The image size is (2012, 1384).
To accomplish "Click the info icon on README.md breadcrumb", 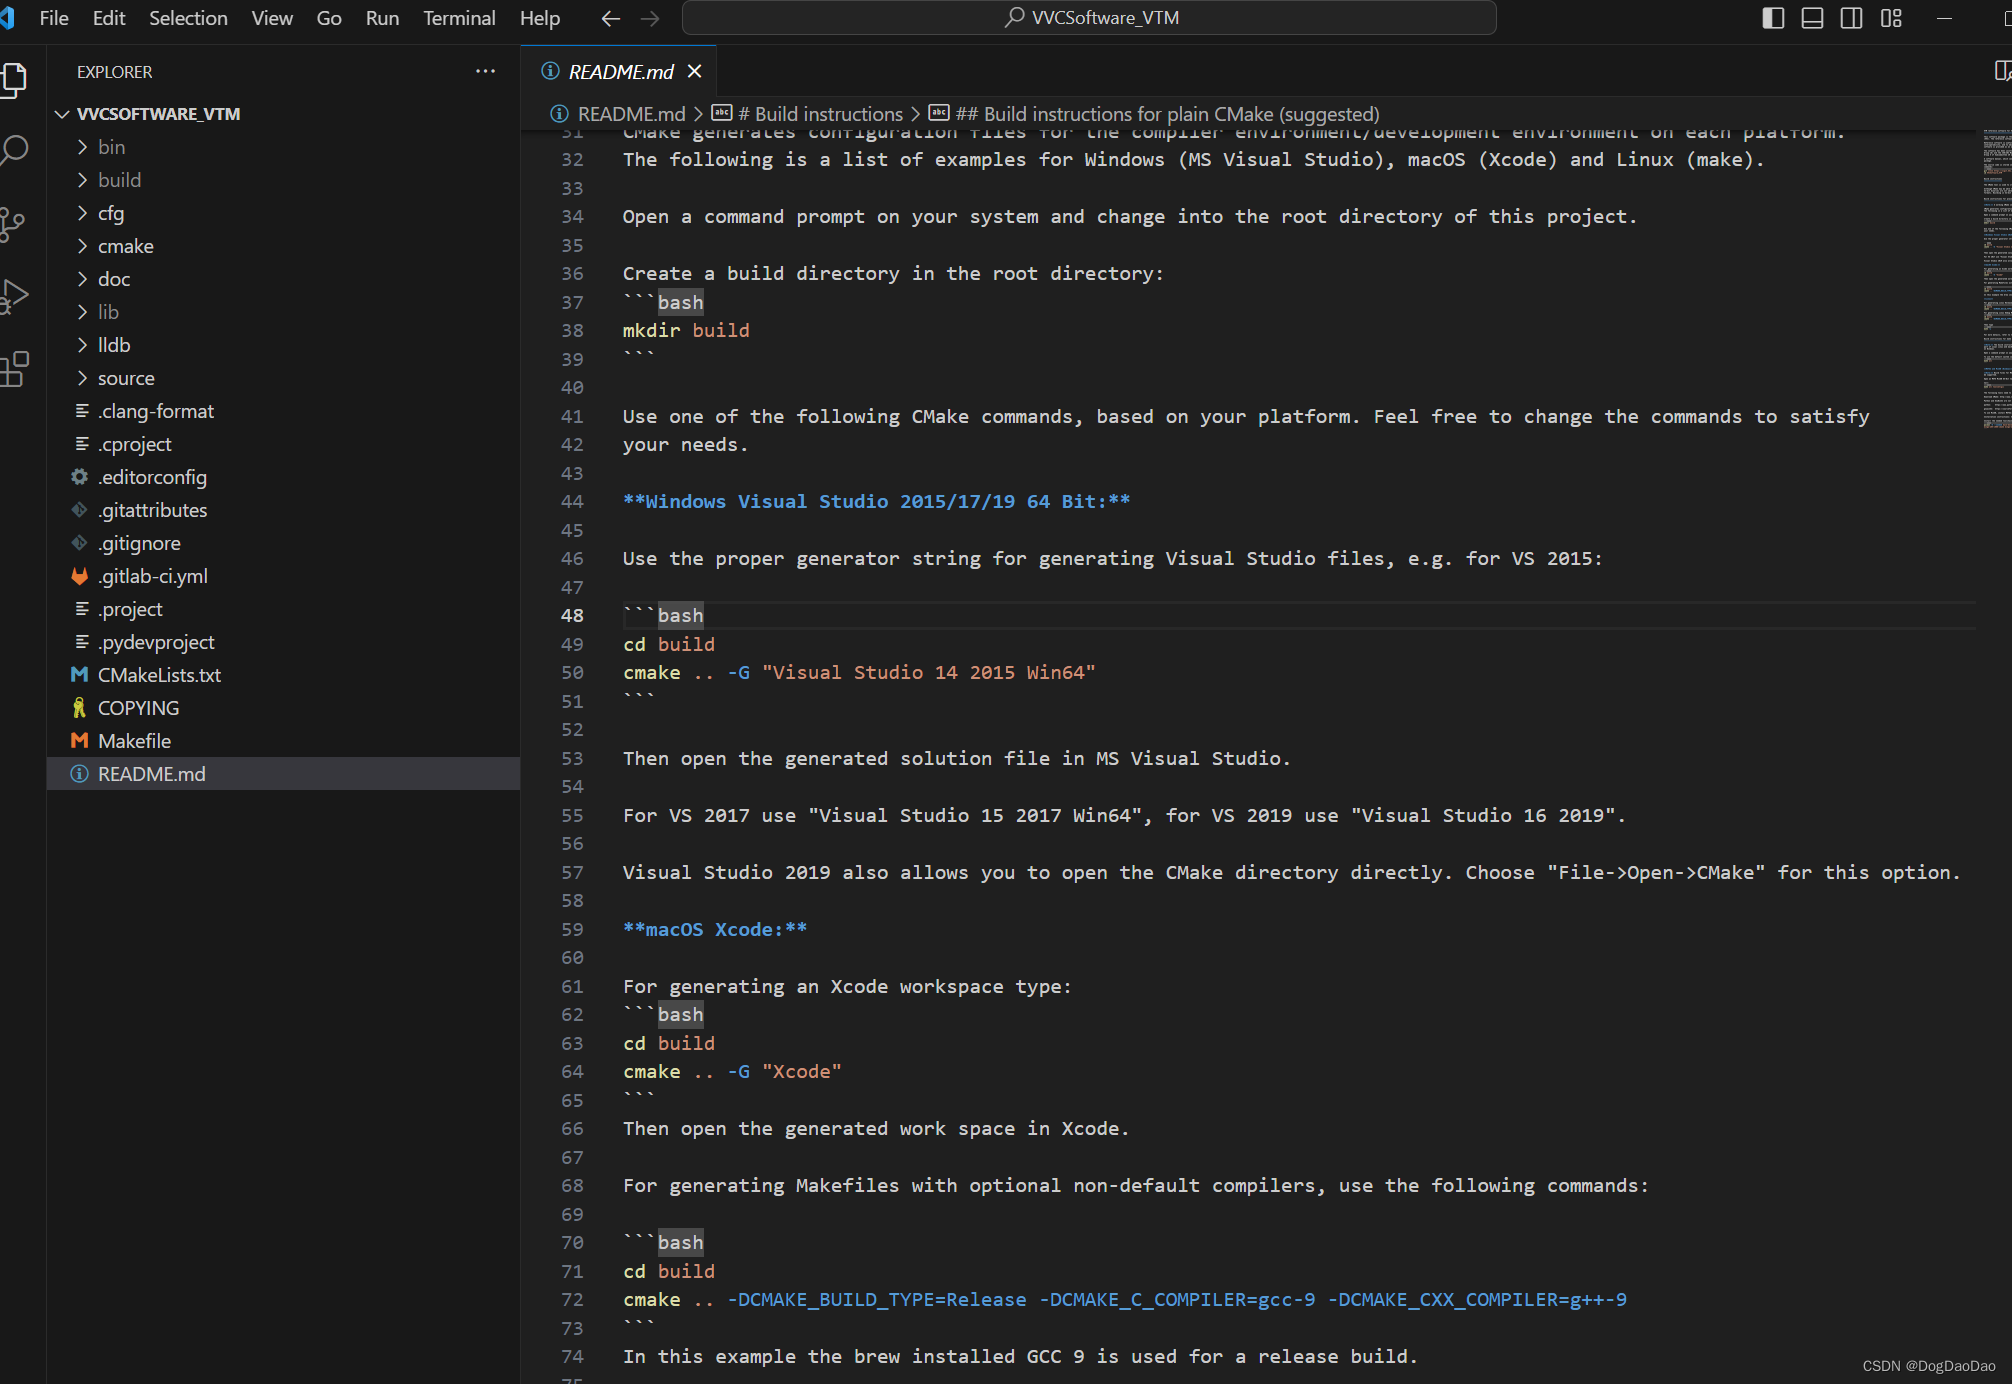I will (x=556, y=113).
